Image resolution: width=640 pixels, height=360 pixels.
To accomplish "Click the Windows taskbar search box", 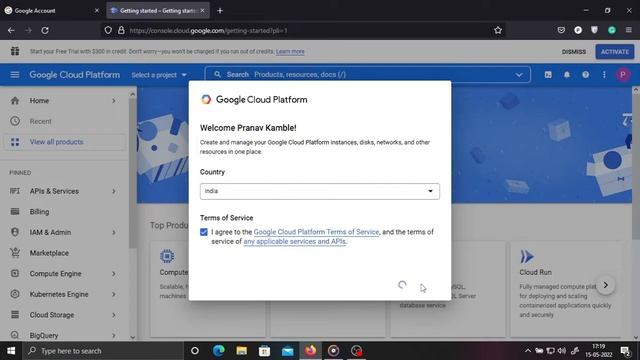I will [103, 351].
